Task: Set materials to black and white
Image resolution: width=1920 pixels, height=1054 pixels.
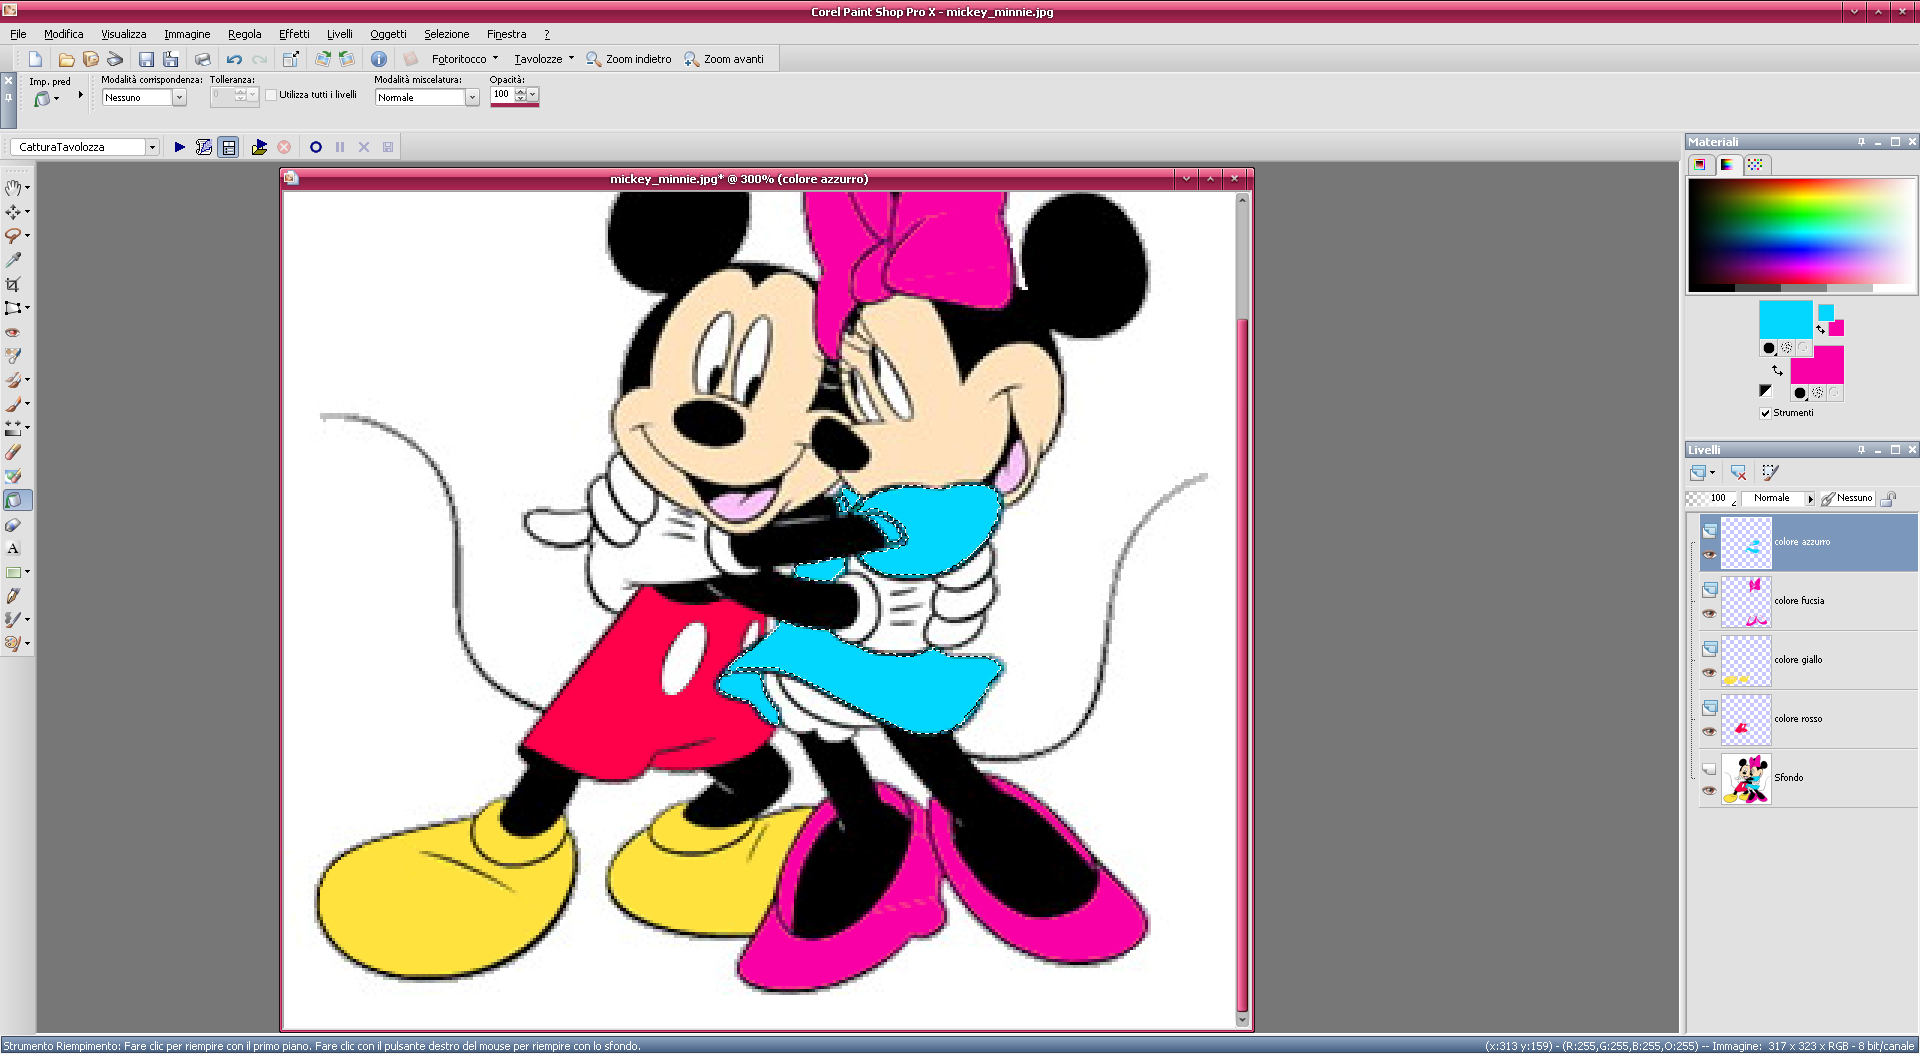Action: 1765,391
